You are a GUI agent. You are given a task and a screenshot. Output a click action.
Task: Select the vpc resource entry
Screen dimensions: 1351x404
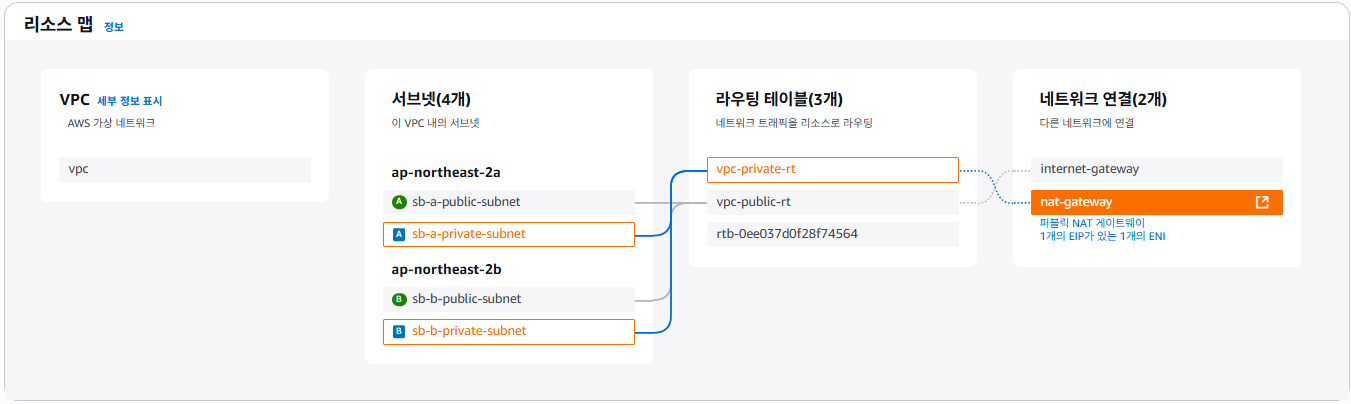click(x=185, y=170)
